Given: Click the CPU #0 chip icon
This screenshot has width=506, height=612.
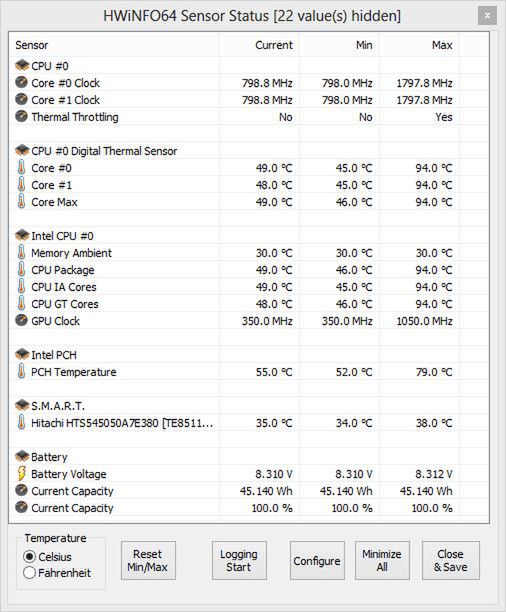Looking at the screenshot, I should click(x=22, y=65).
